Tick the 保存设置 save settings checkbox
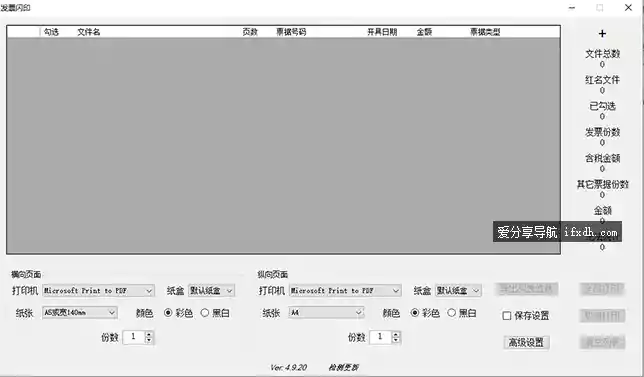The width and height of the screenshot is (644, 377). click(507, 315)
